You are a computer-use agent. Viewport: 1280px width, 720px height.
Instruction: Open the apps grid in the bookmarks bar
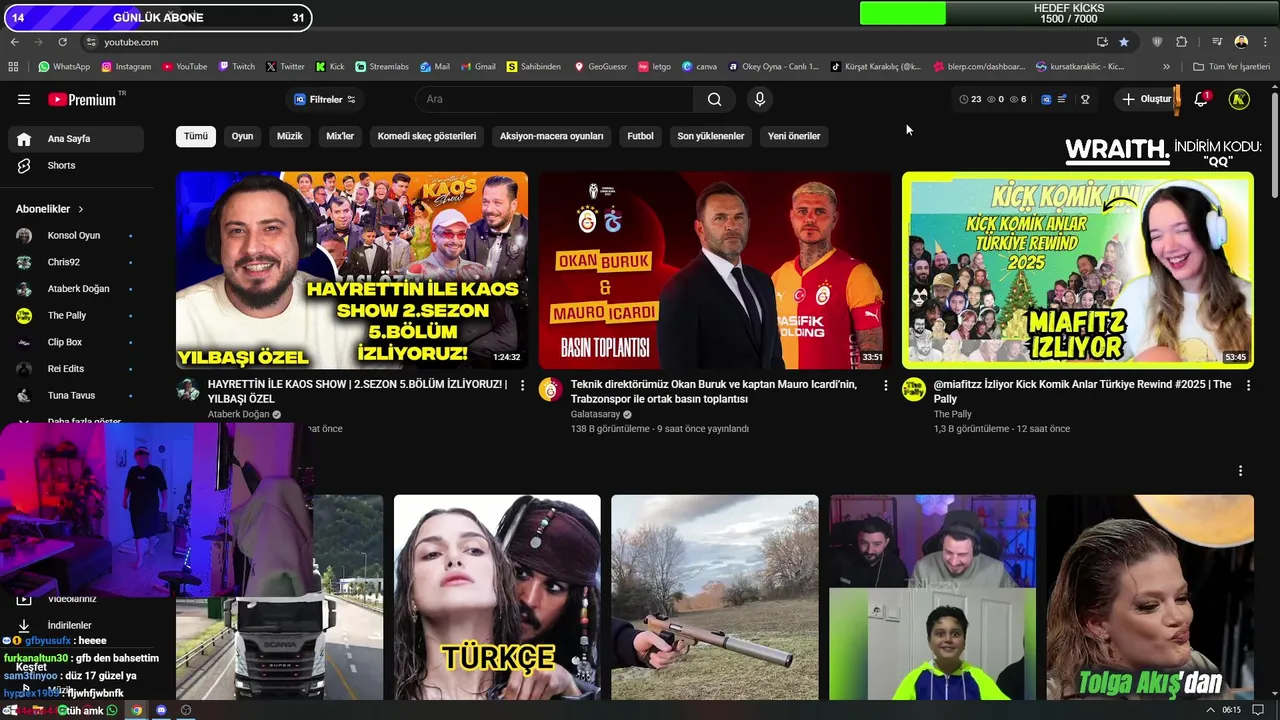click(13, 67)
